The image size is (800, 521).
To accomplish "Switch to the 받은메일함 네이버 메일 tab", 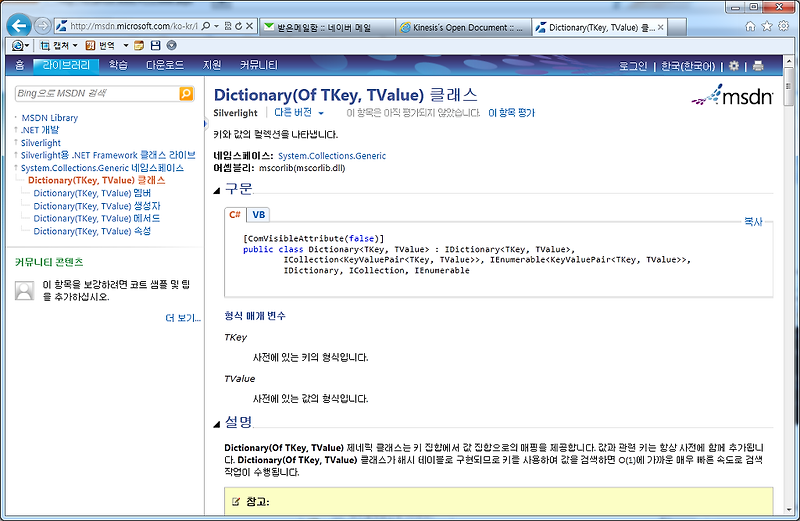I will pos(327,28).
